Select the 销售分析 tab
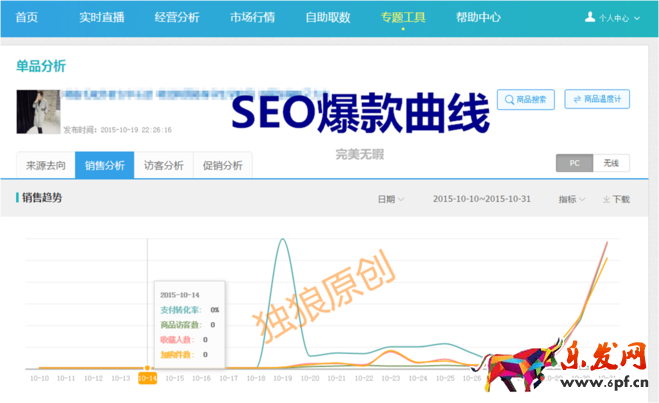 (x=104, y=165)
